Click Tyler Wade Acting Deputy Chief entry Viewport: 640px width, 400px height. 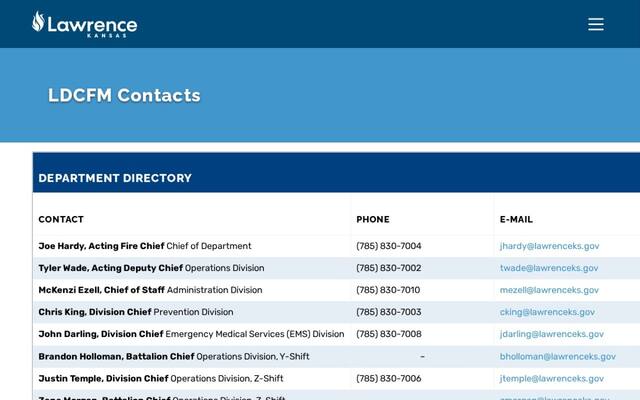151,268
